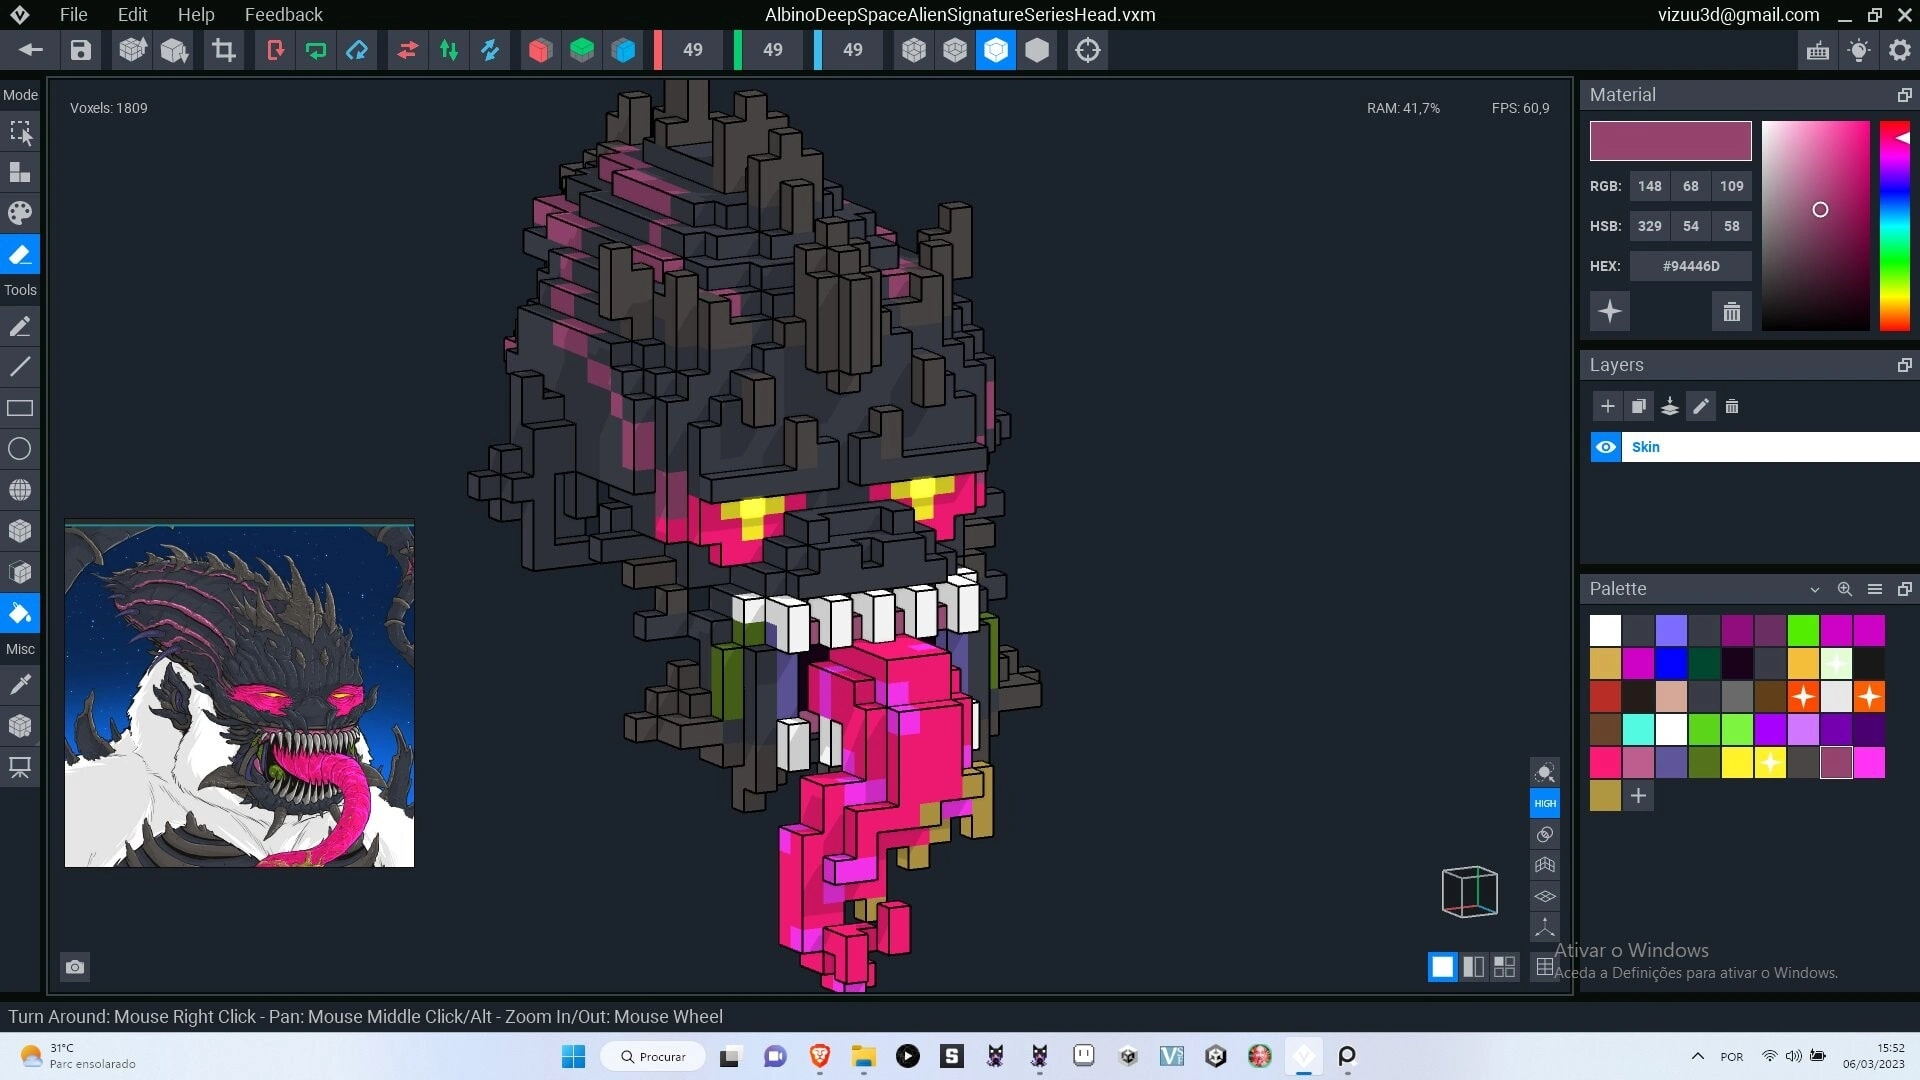Open the Palette hamburger menu
Screen dimensions: 1920x1080
tap(1875, 589)
